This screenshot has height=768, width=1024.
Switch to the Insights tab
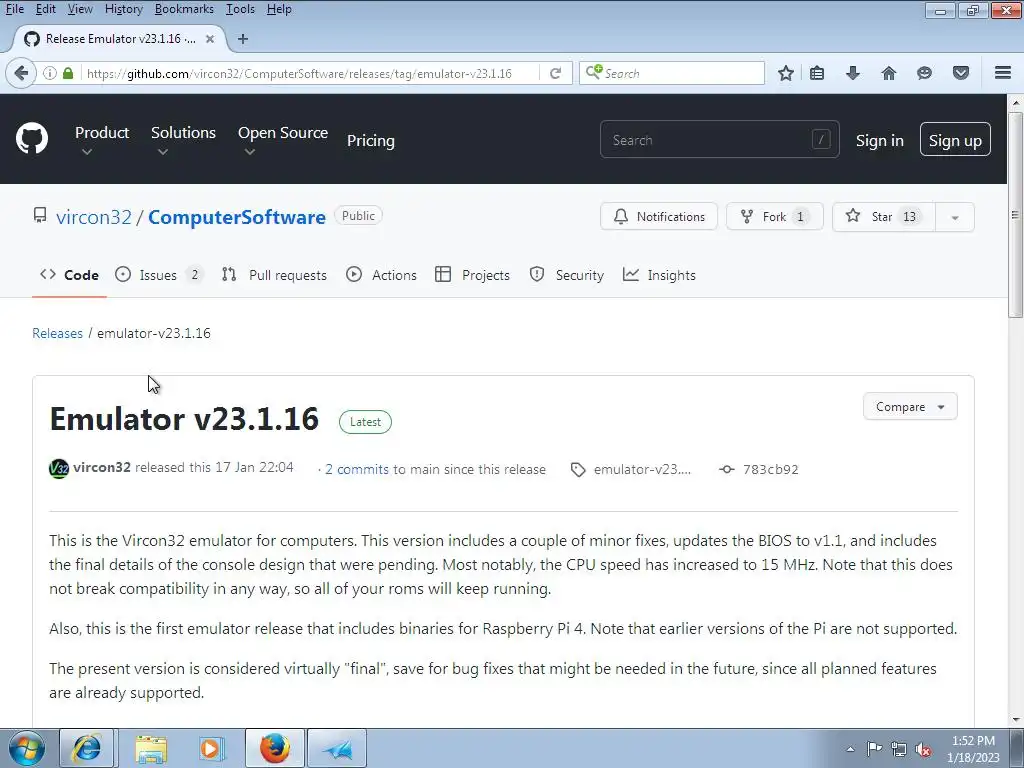click(x=660, y=275)
